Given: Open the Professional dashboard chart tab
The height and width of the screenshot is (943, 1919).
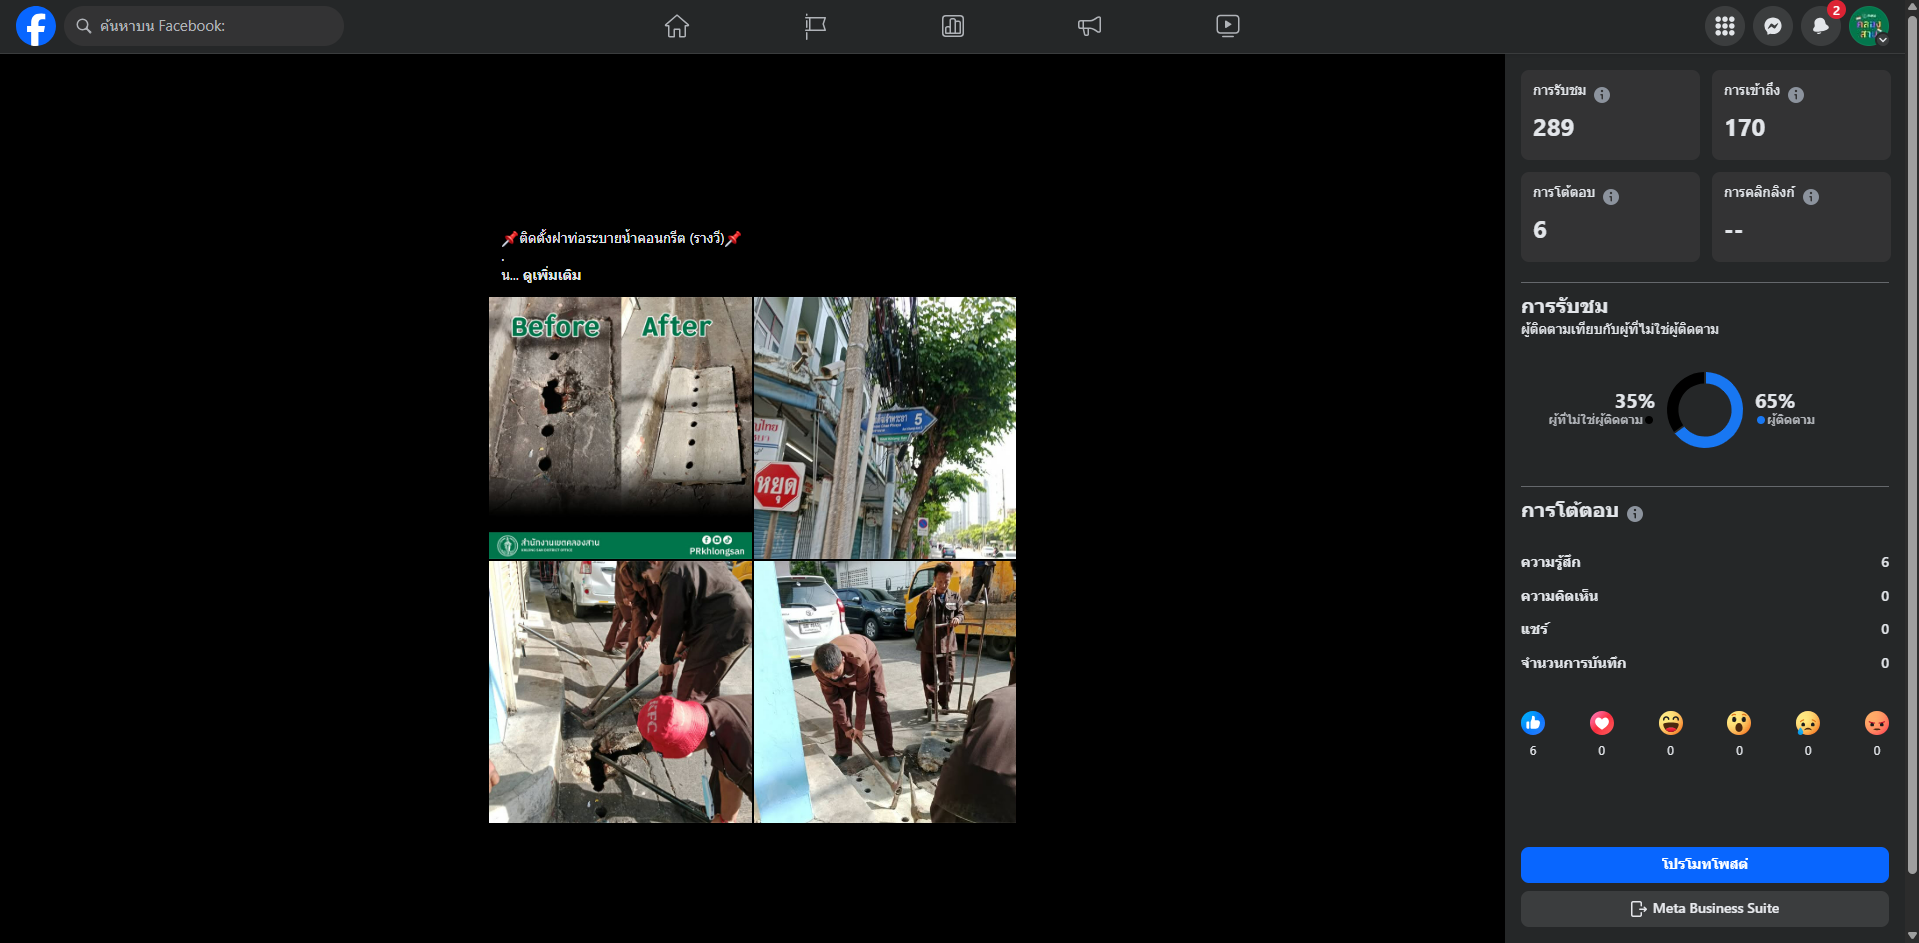Looking at the screenshot, I should (x=953, y=26).
